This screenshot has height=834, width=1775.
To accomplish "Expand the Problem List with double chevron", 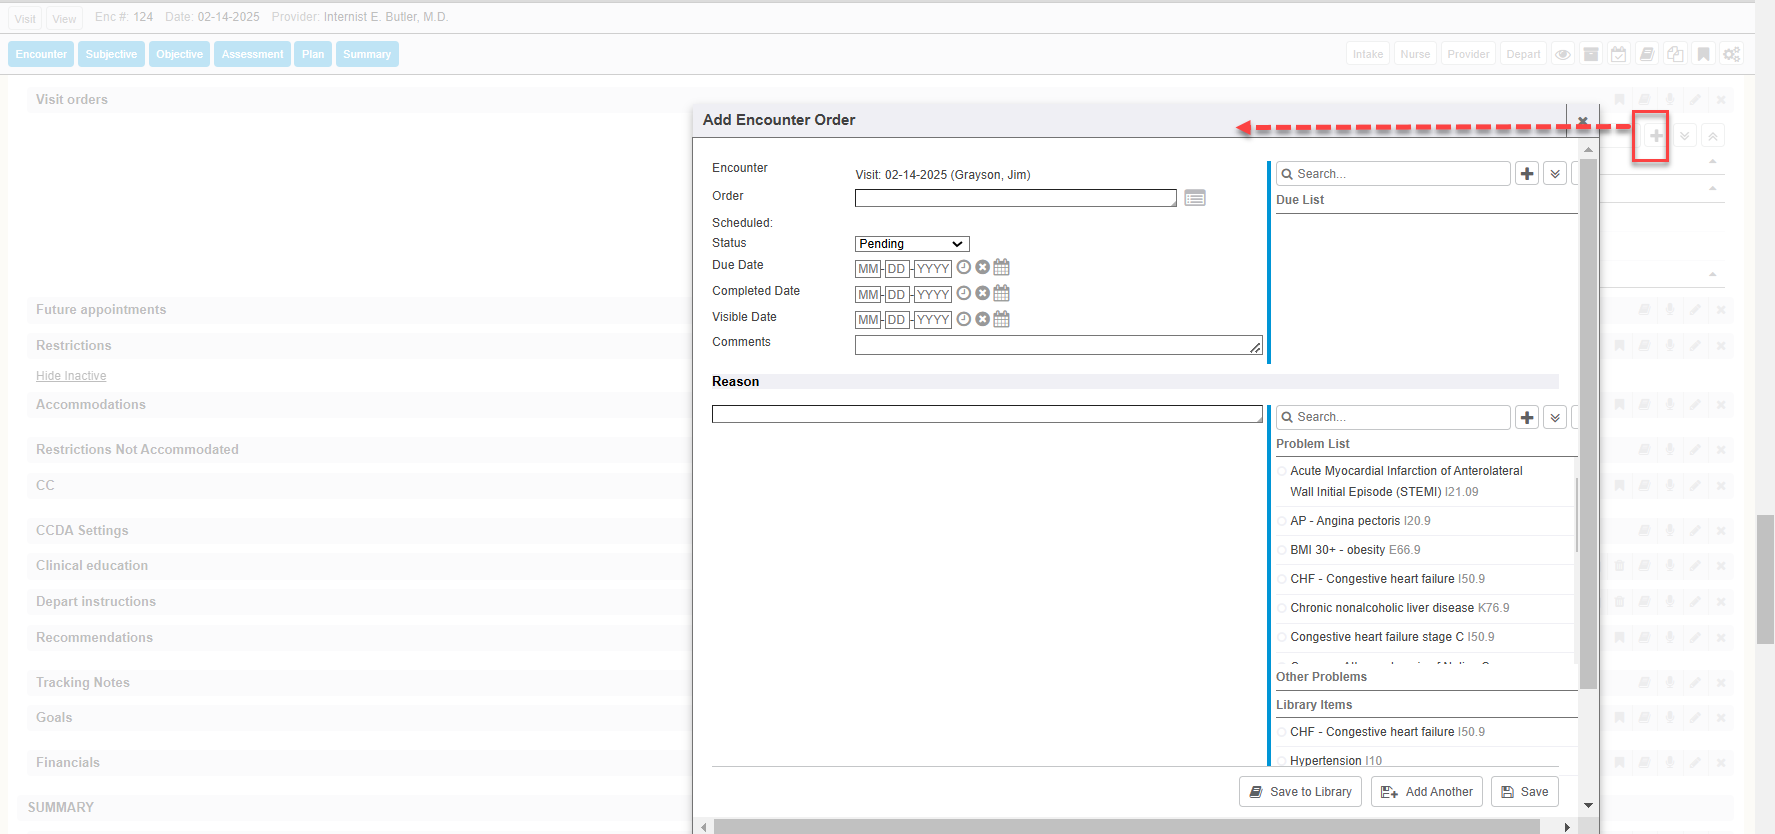I will pos(1554,417).
